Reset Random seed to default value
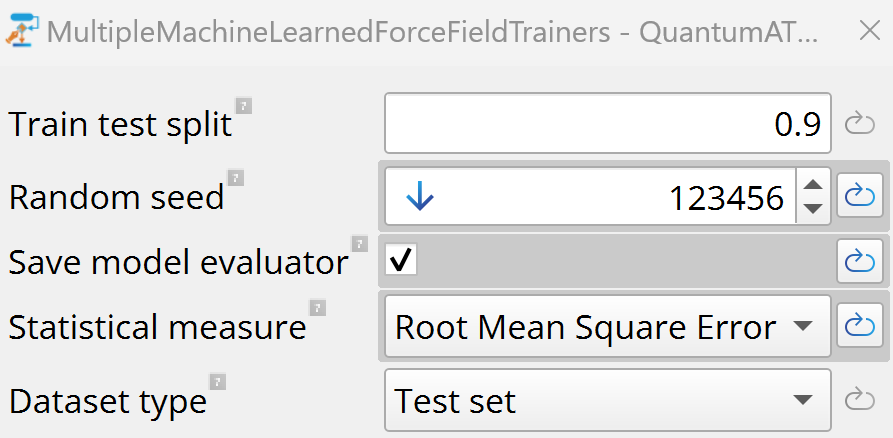893x438 pixels. 860,197
